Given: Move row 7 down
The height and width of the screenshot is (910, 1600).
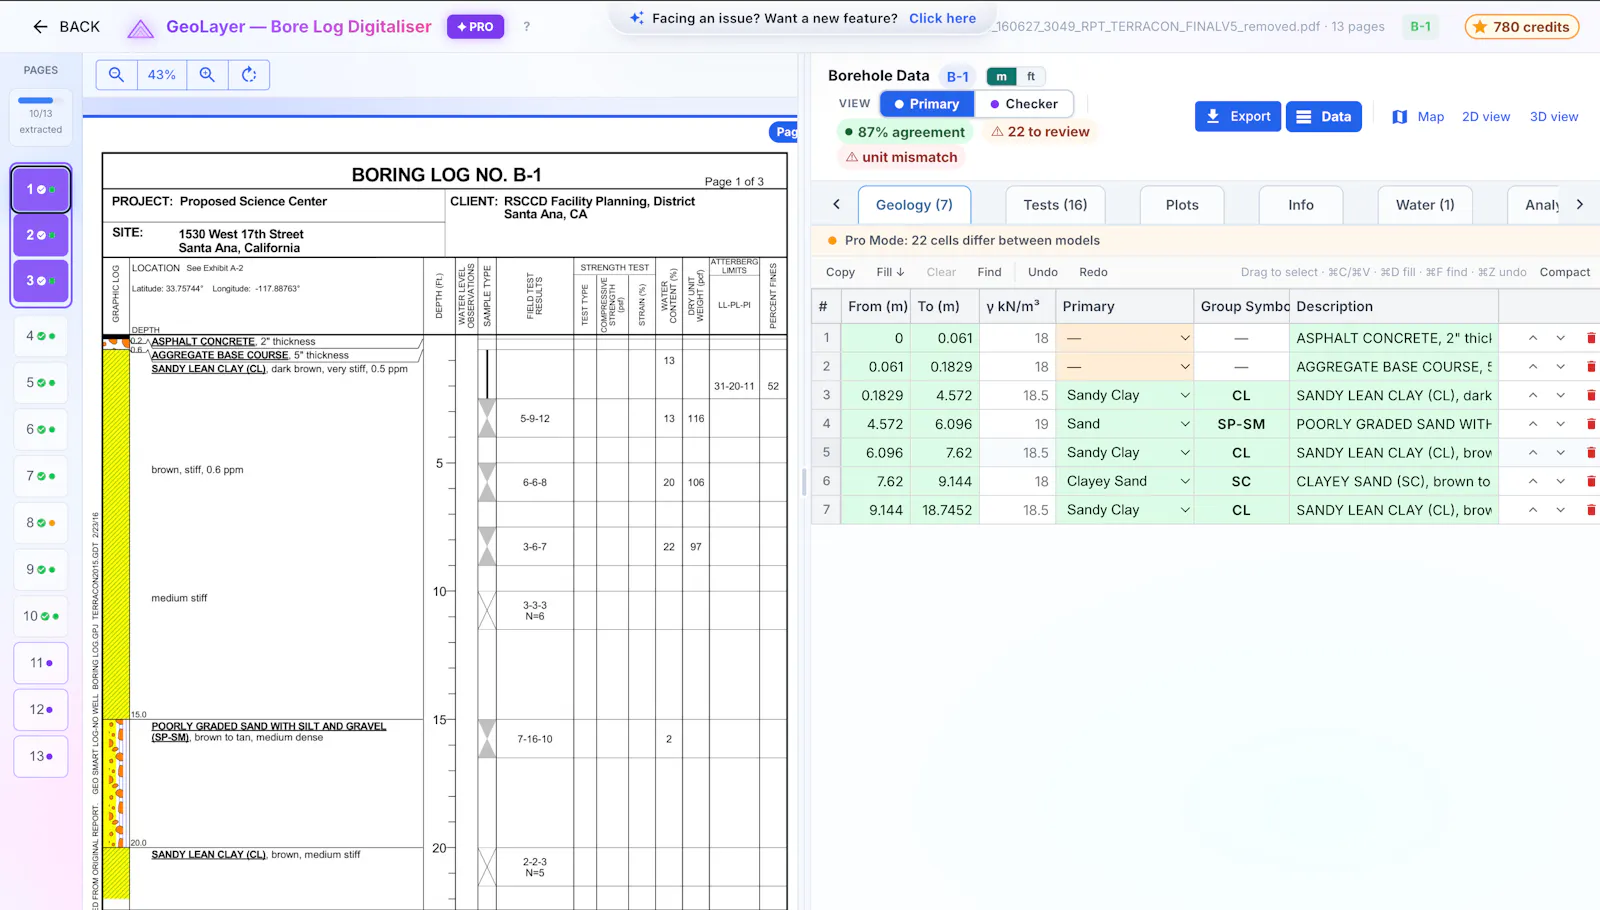Looking at the screenshot, I should tap(1560, 510).
